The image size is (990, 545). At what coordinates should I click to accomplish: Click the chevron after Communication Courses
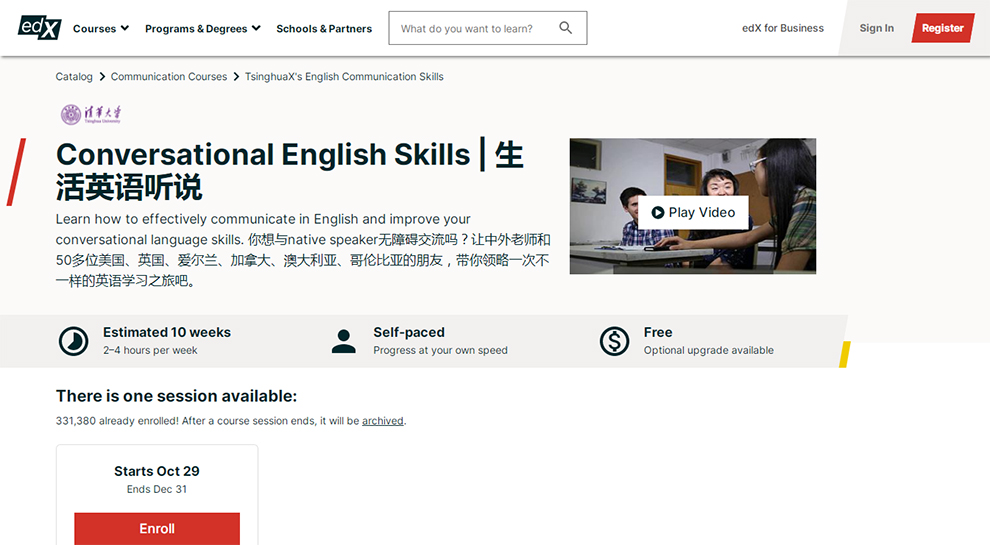tap(236, 76)
